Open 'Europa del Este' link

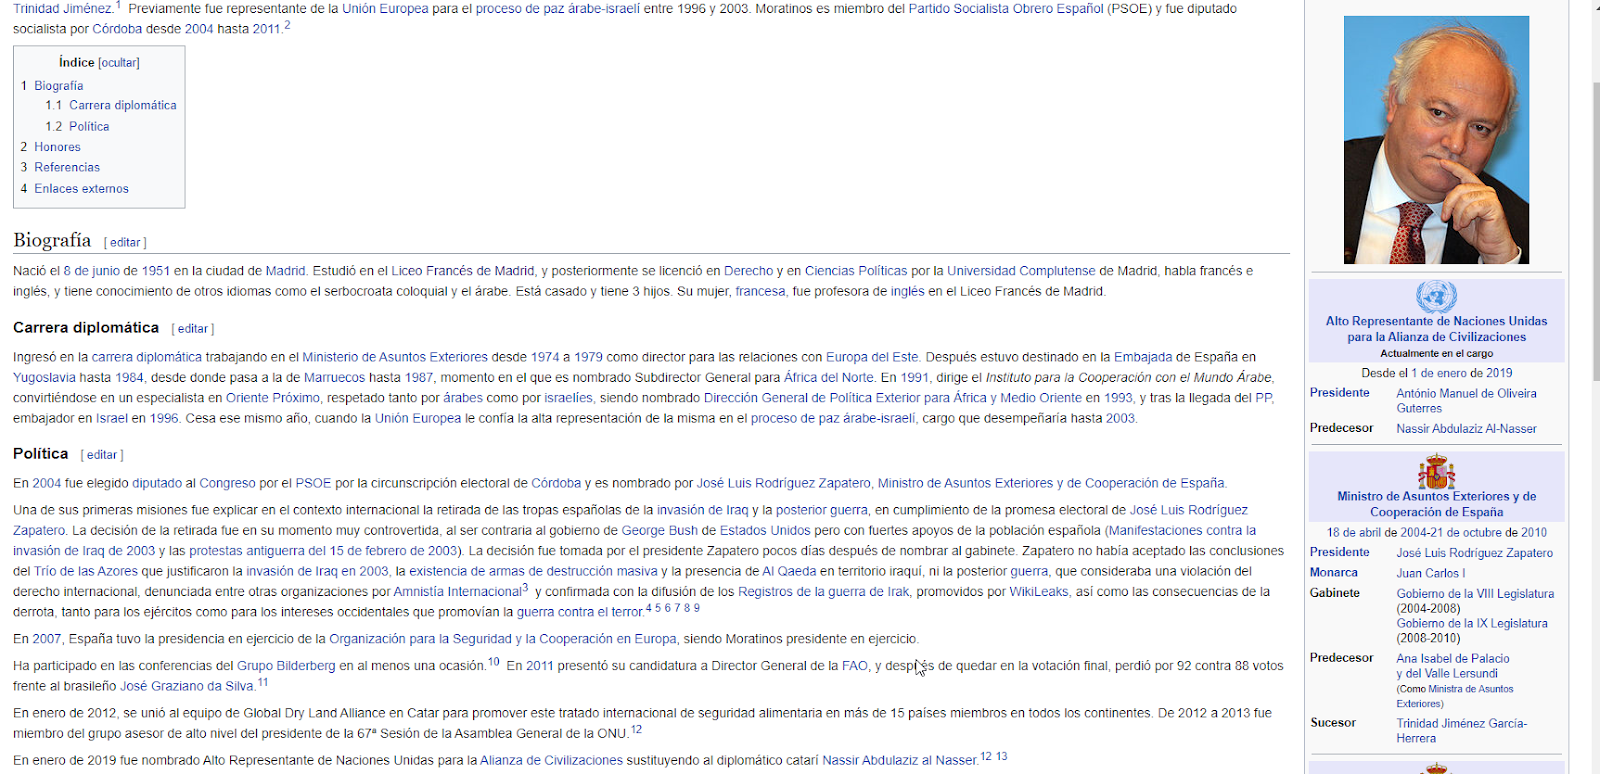pos(872,357)
